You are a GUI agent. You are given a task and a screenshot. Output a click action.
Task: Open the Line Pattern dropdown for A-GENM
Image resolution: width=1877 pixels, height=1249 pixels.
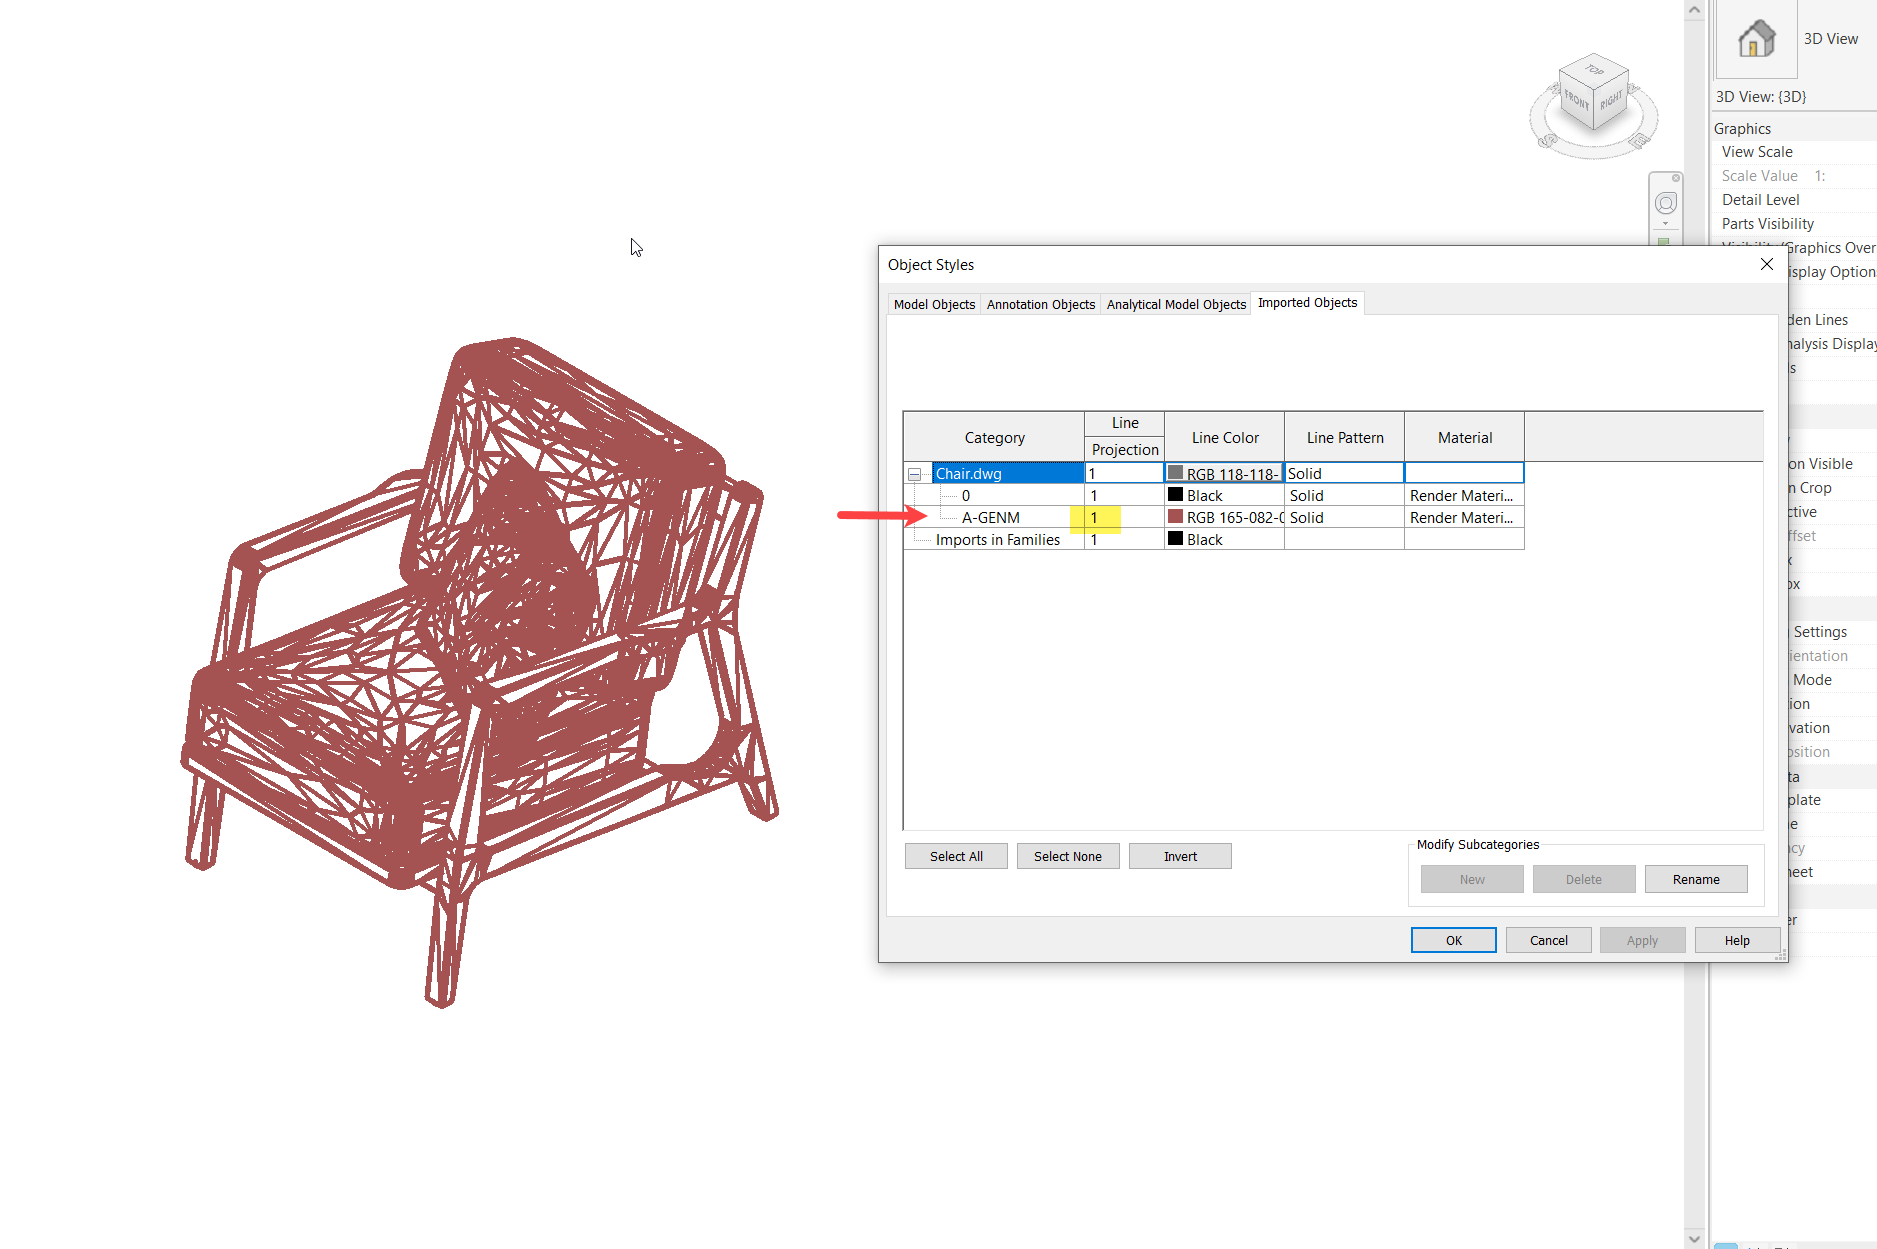pos(1344,517)
